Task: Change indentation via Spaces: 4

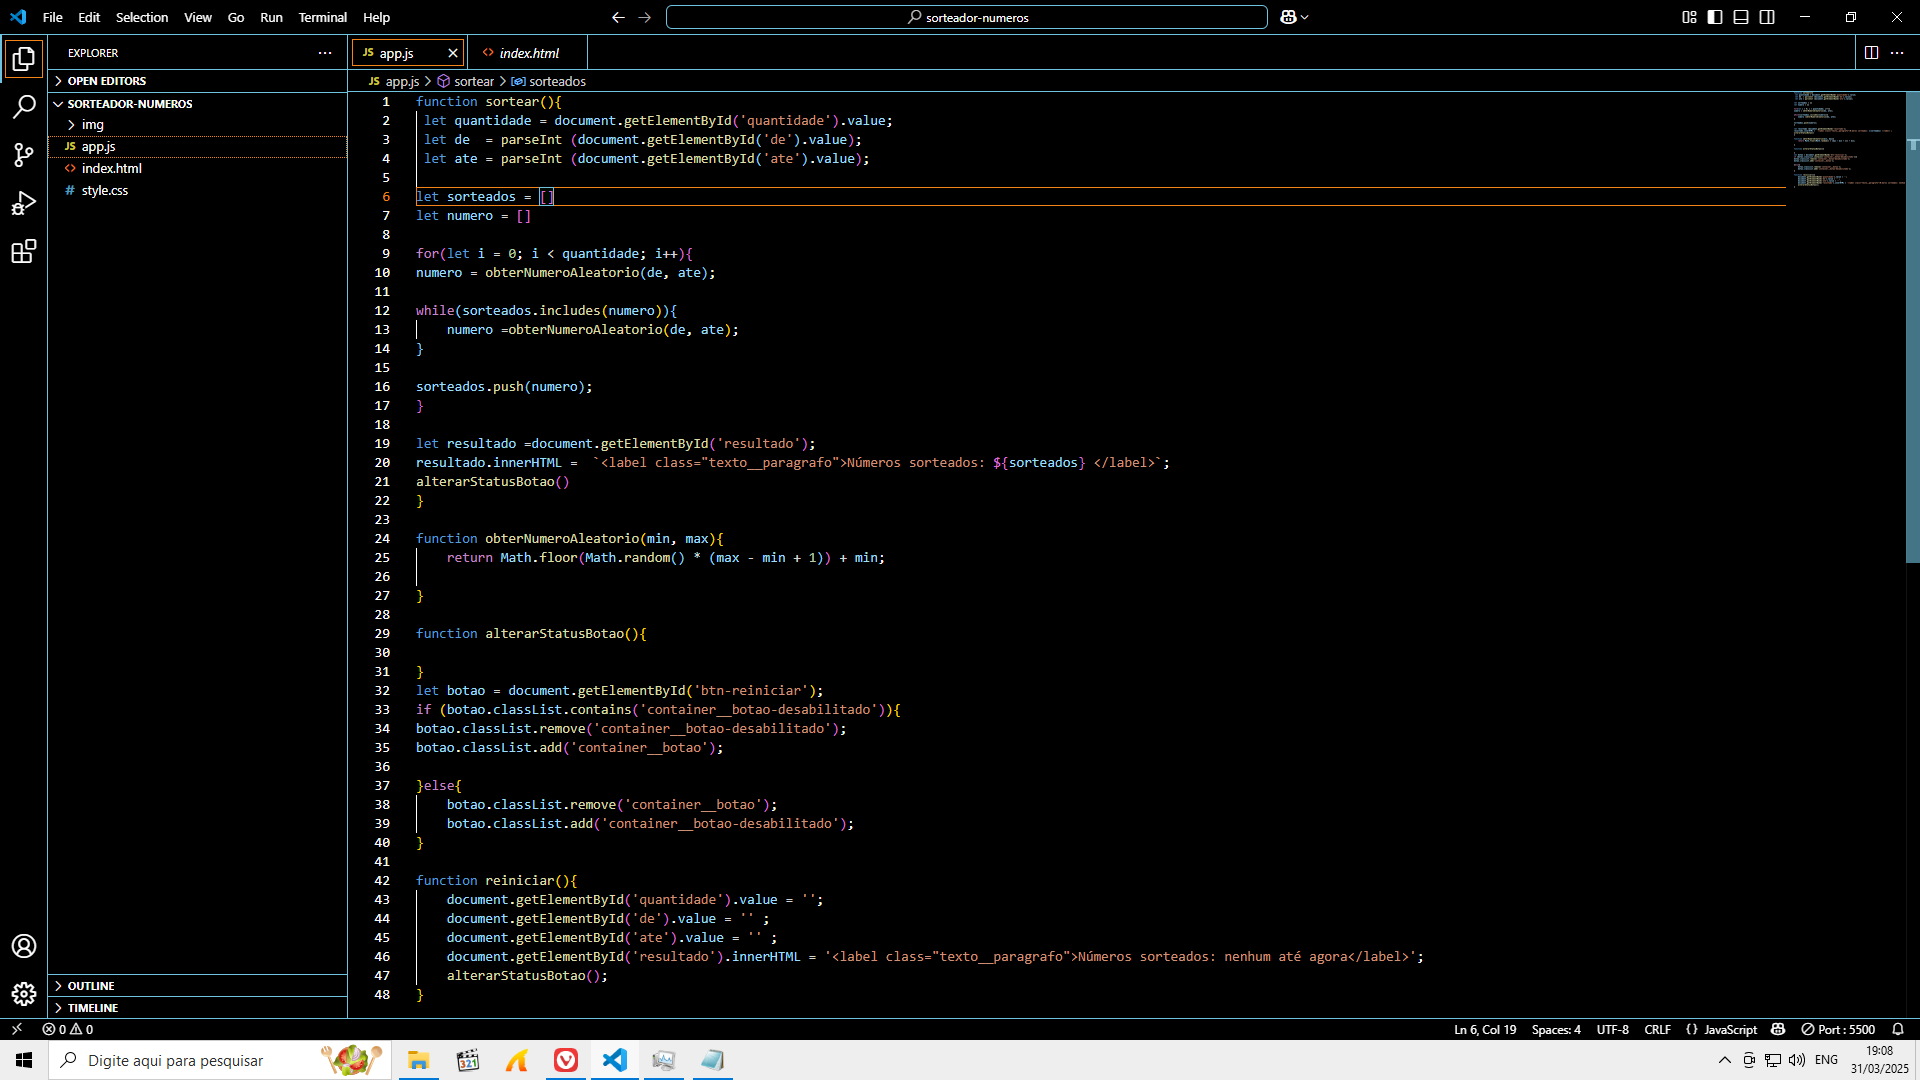Action: click(1556, 1029)
